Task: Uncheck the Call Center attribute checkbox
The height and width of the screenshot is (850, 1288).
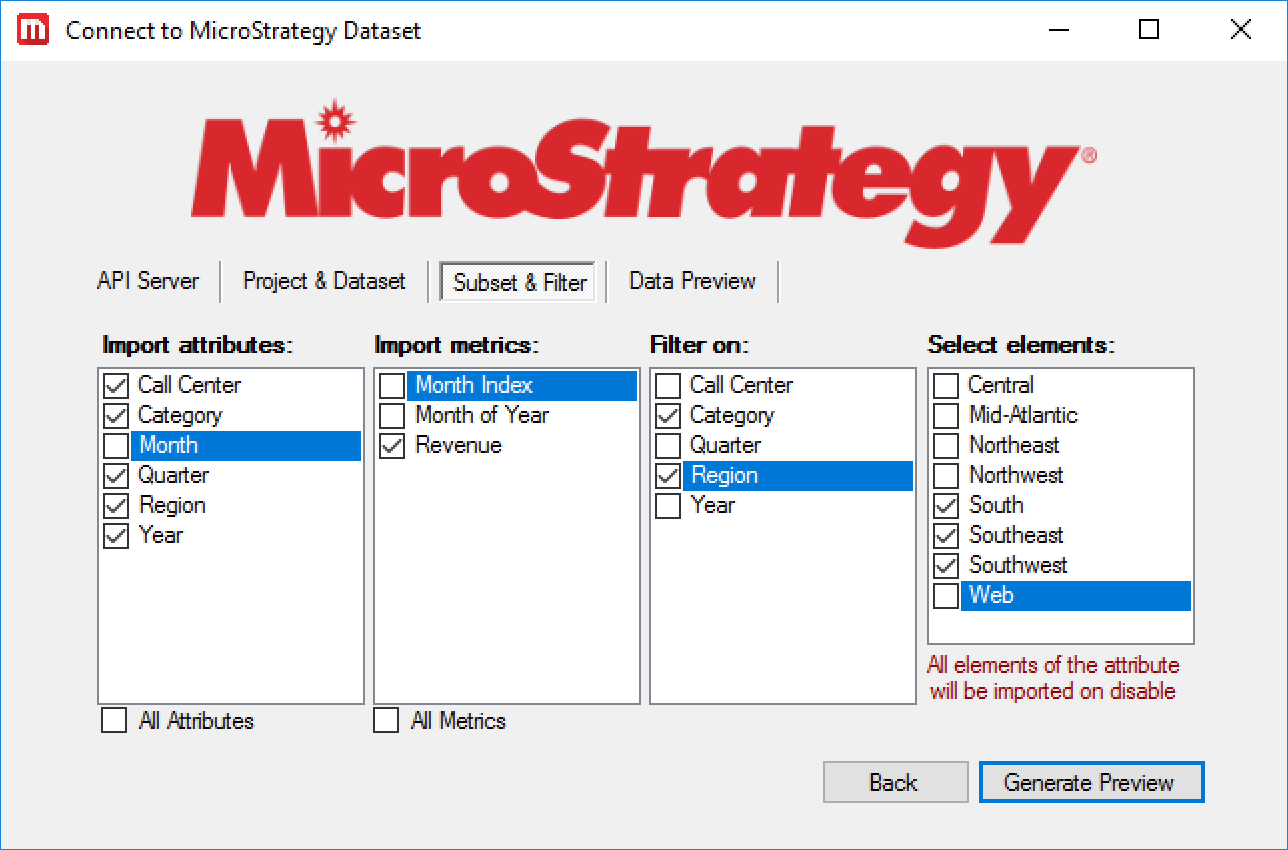Action: (x=117, y=385)
